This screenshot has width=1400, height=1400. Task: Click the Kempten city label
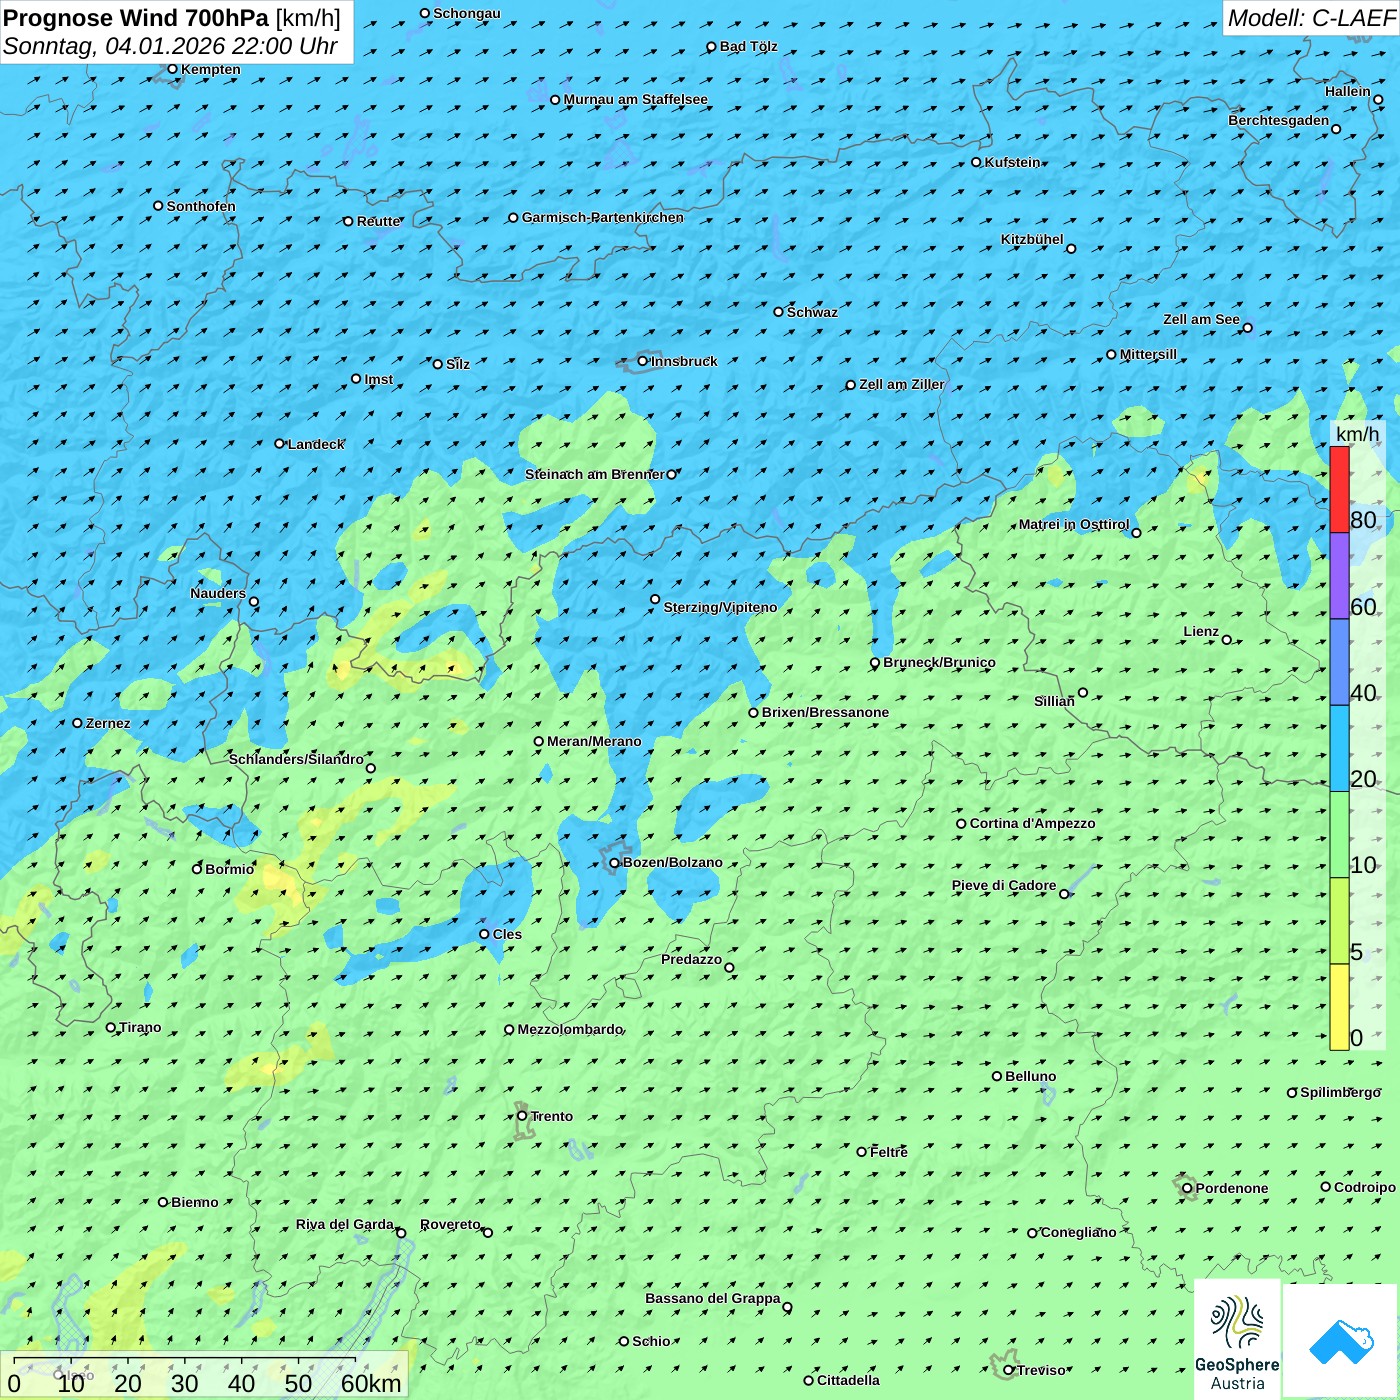click(210, 69)
